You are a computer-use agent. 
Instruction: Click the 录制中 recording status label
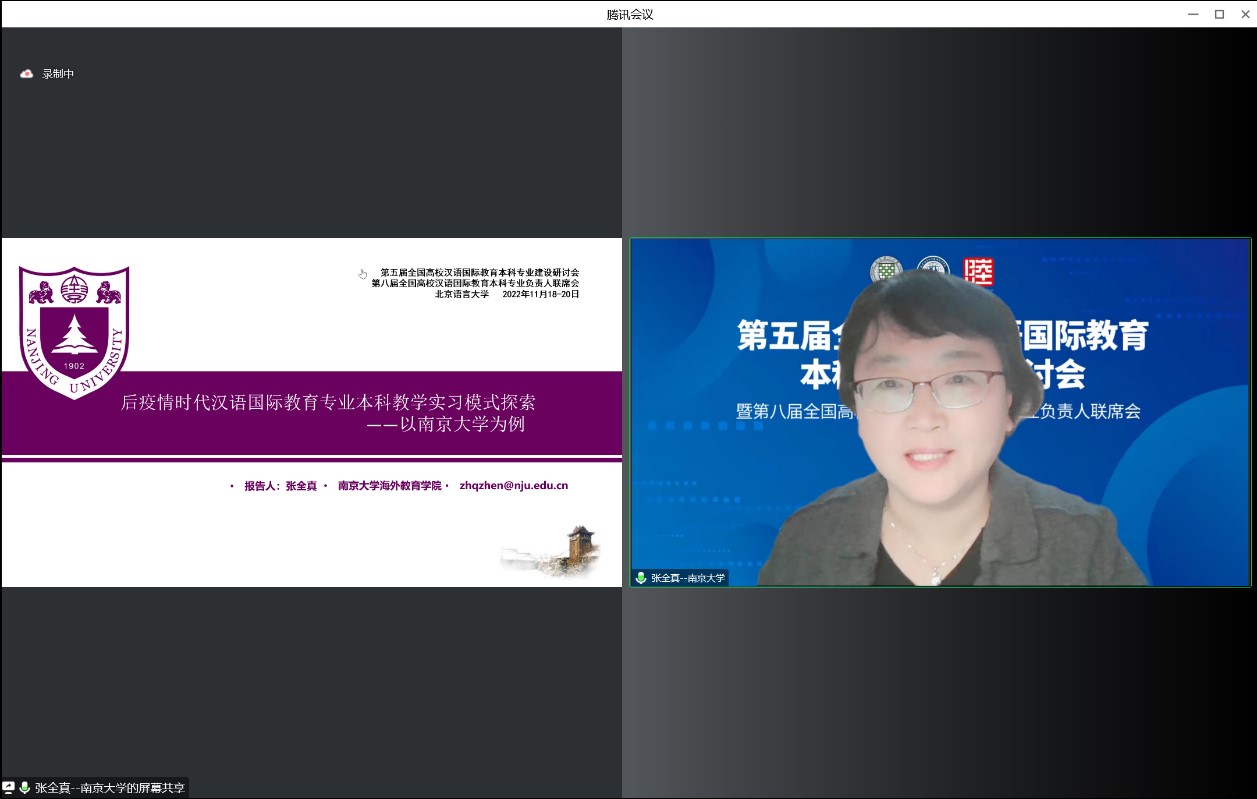[58, 74]
